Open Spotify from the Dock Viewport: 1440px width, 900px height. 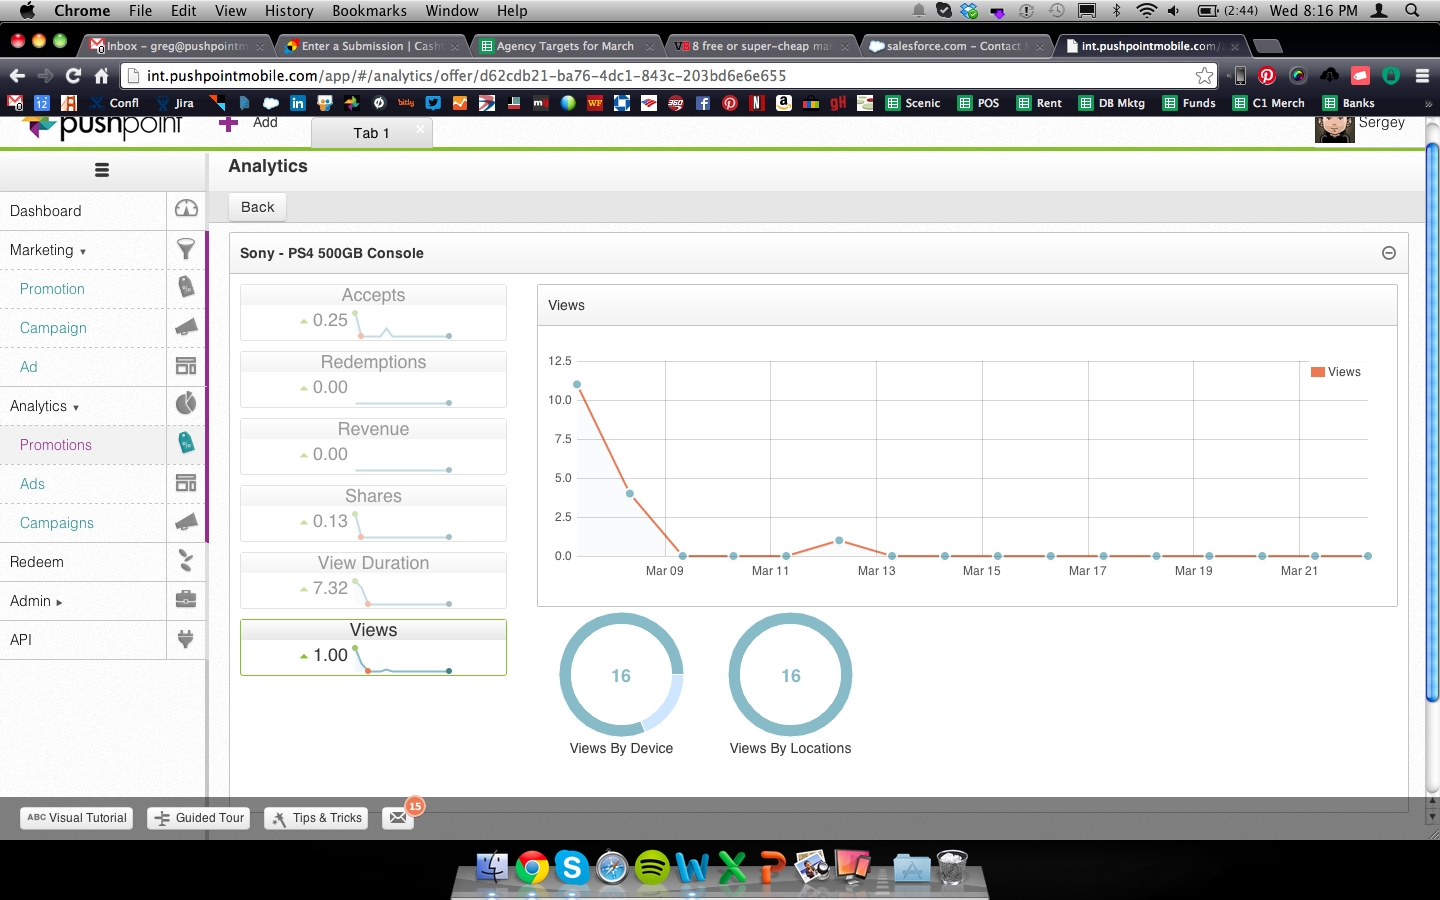pos(652,866)
